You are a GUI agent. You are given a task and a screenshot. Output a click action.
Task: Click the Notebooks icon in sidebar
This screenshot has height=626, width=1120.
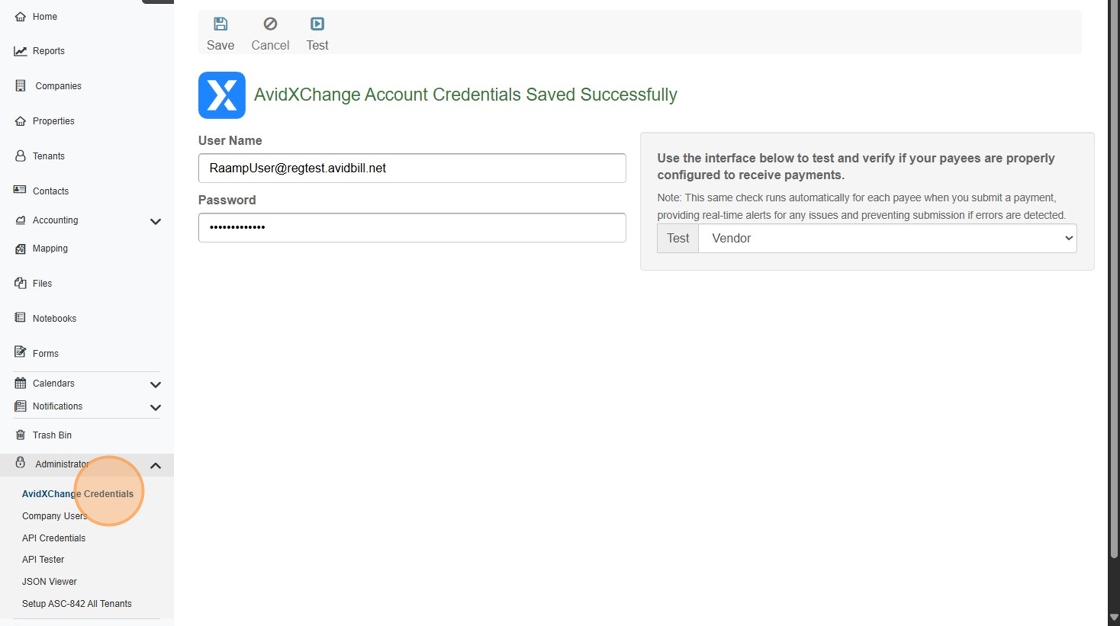(20, 318)
